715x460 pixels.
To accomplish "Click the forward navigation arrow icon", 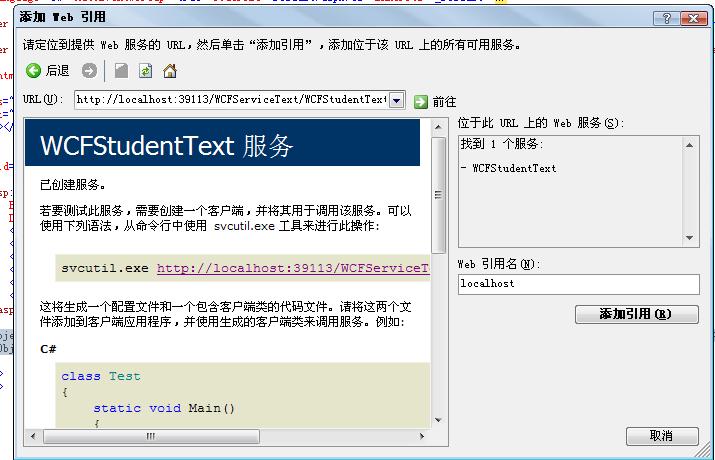I will click(x=89, y=71).
